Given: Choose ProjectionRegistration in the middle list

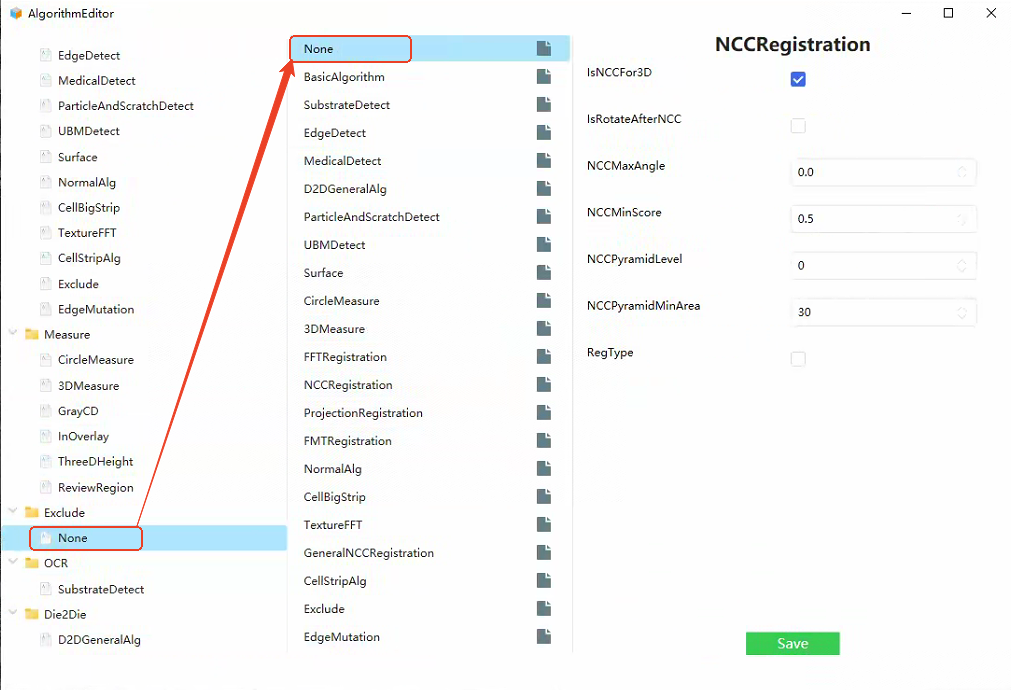Looking at the screenshot, I should click(363, 413).
